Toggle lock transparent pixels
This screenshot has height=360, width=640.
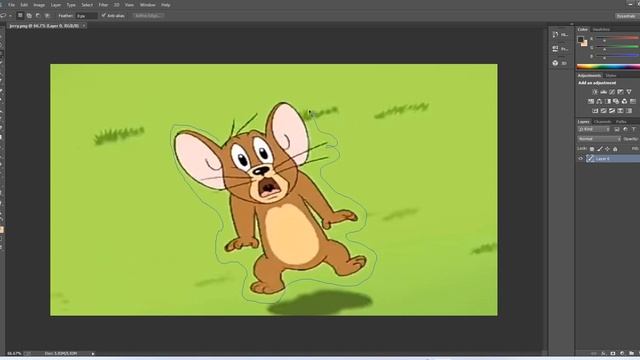coord(592,149)
